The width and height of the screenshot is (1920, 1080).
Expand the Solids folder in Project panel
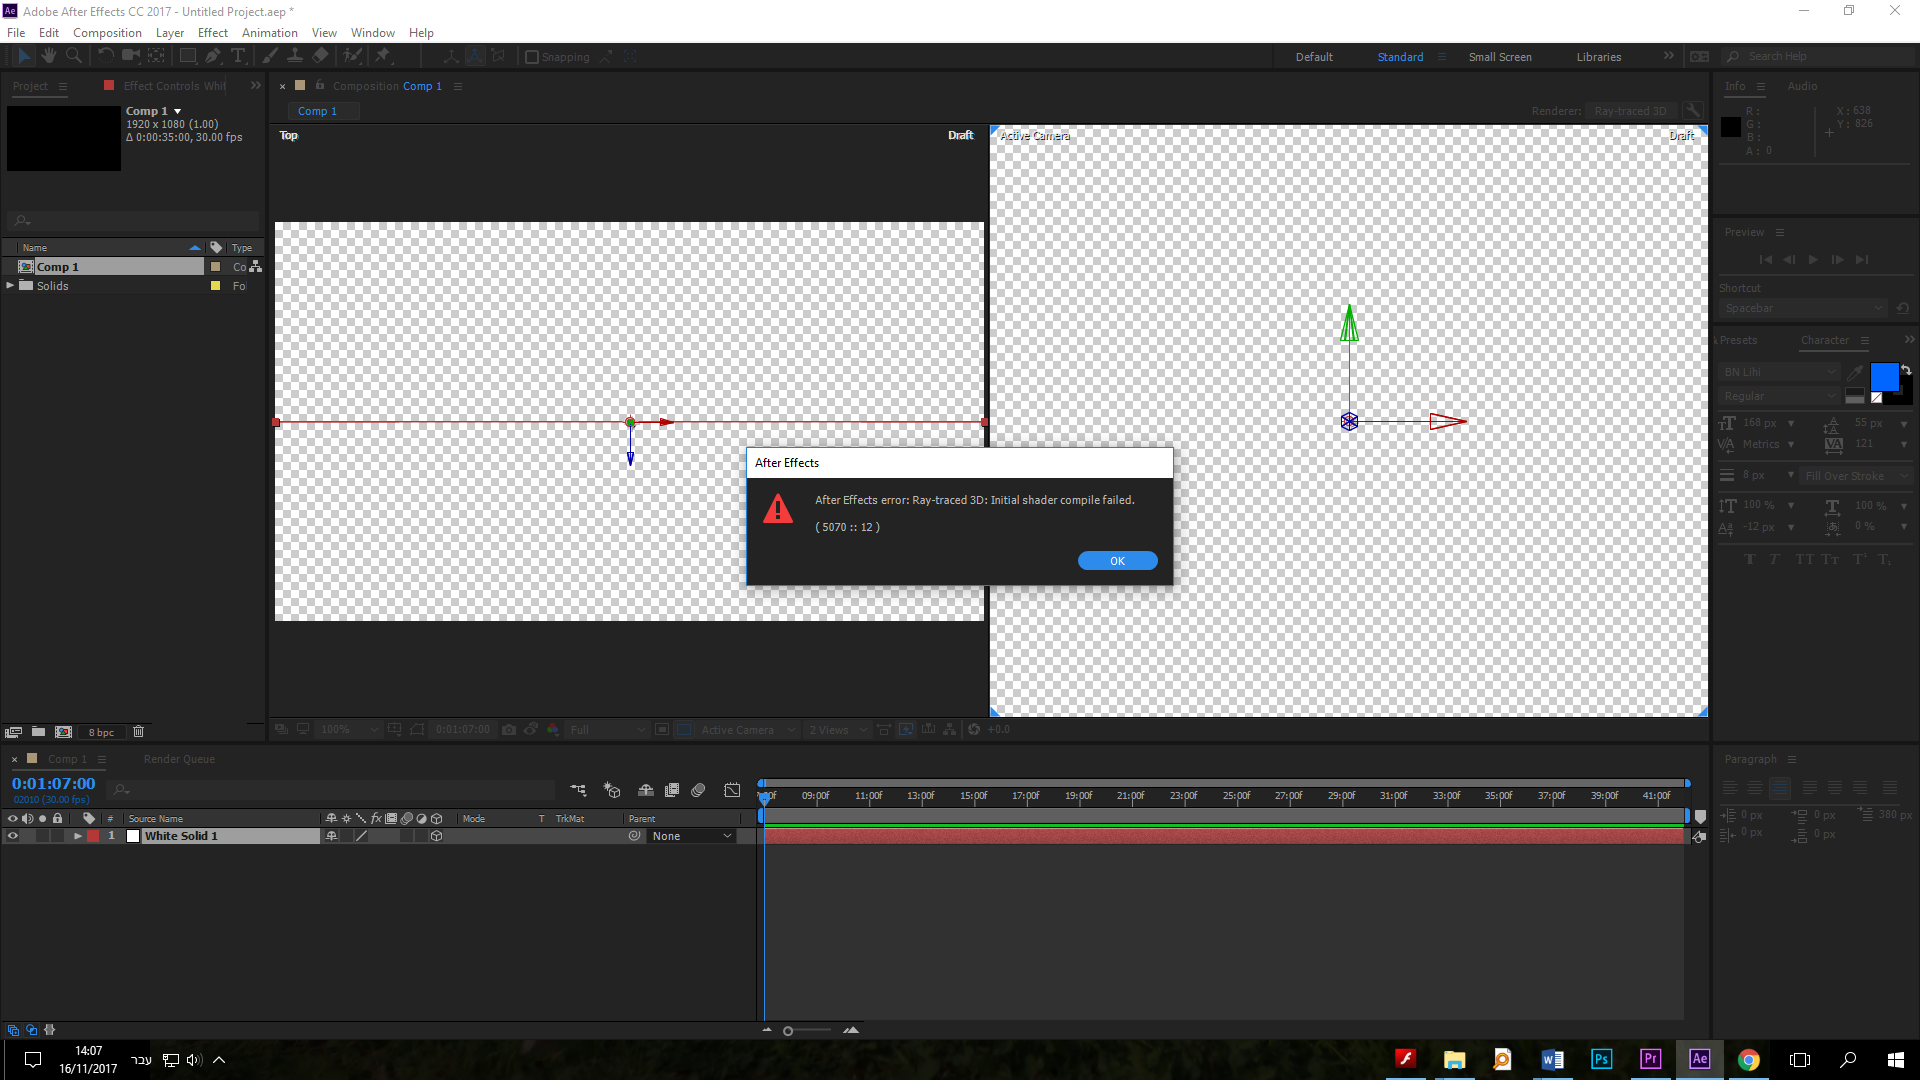10,286
